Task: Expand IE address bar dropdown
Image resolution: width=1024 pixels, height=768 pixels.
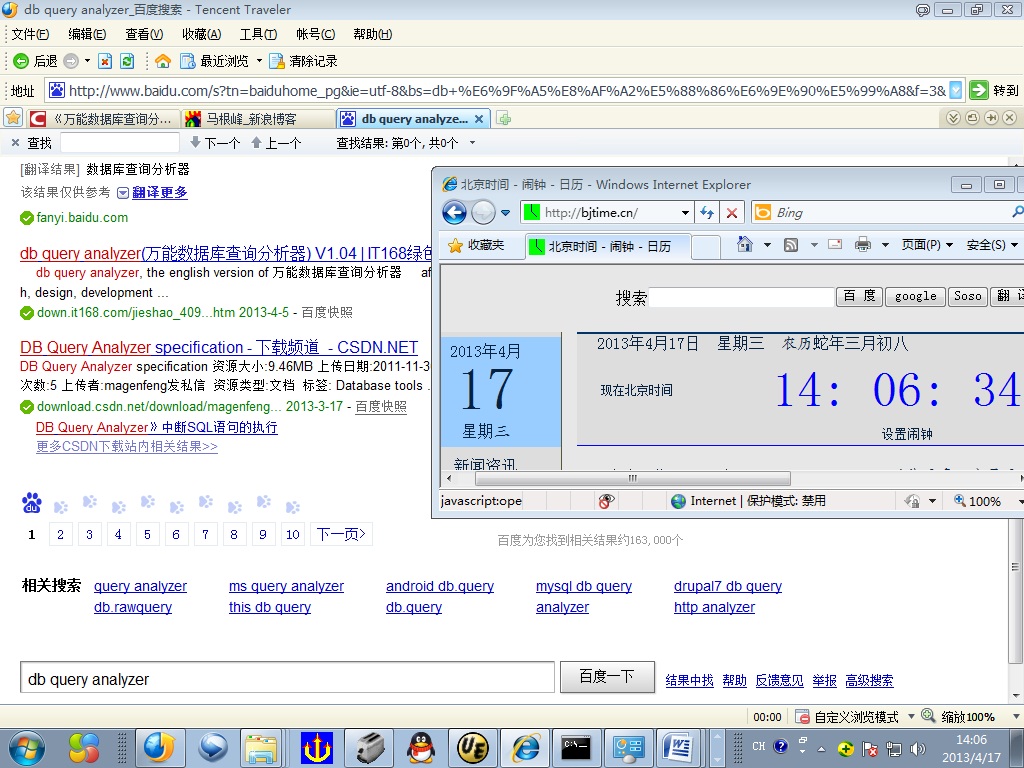Action: [685, 213]
